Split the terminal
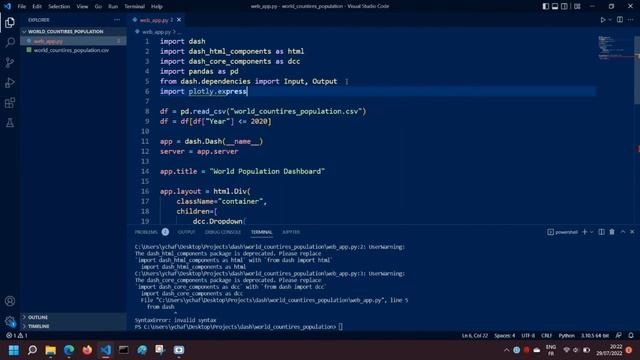This screenshot has height=360, width=640. [601, 232]
